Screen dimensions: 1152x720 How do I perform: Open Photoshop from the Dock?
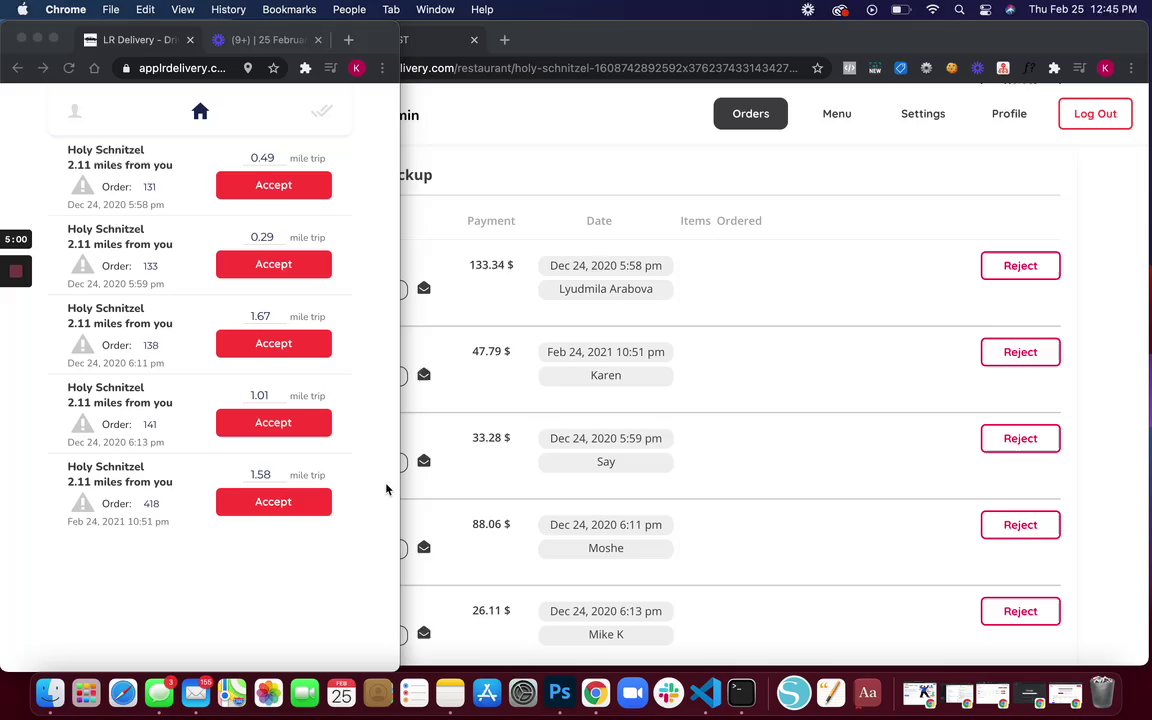[560, 692]
